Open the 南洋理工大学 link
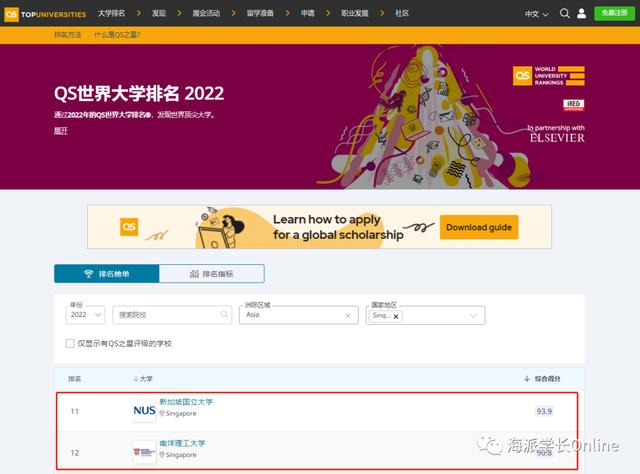 tap(182, 443)
